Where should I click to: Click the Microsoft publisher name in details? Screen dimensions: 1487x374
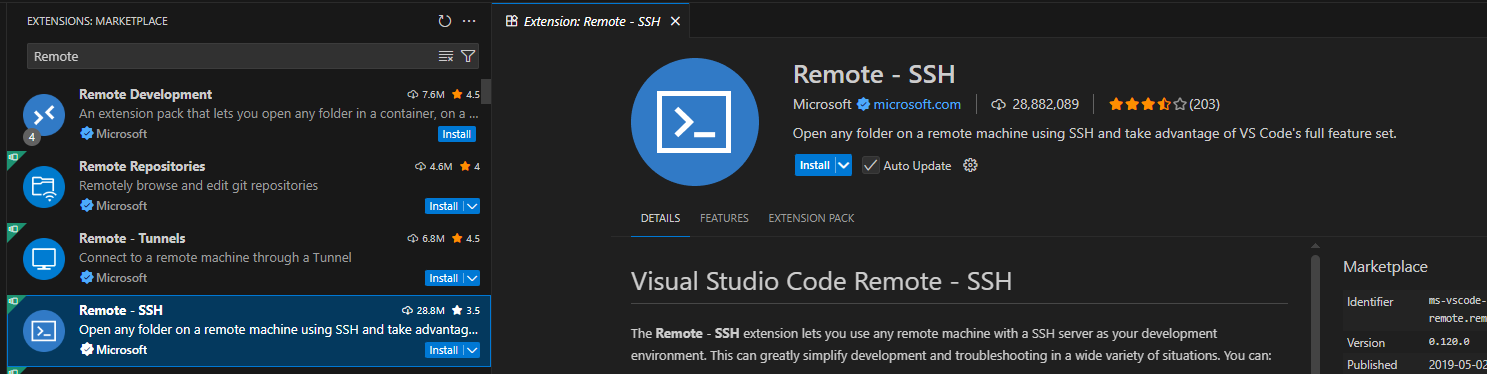tap(821, 104)
